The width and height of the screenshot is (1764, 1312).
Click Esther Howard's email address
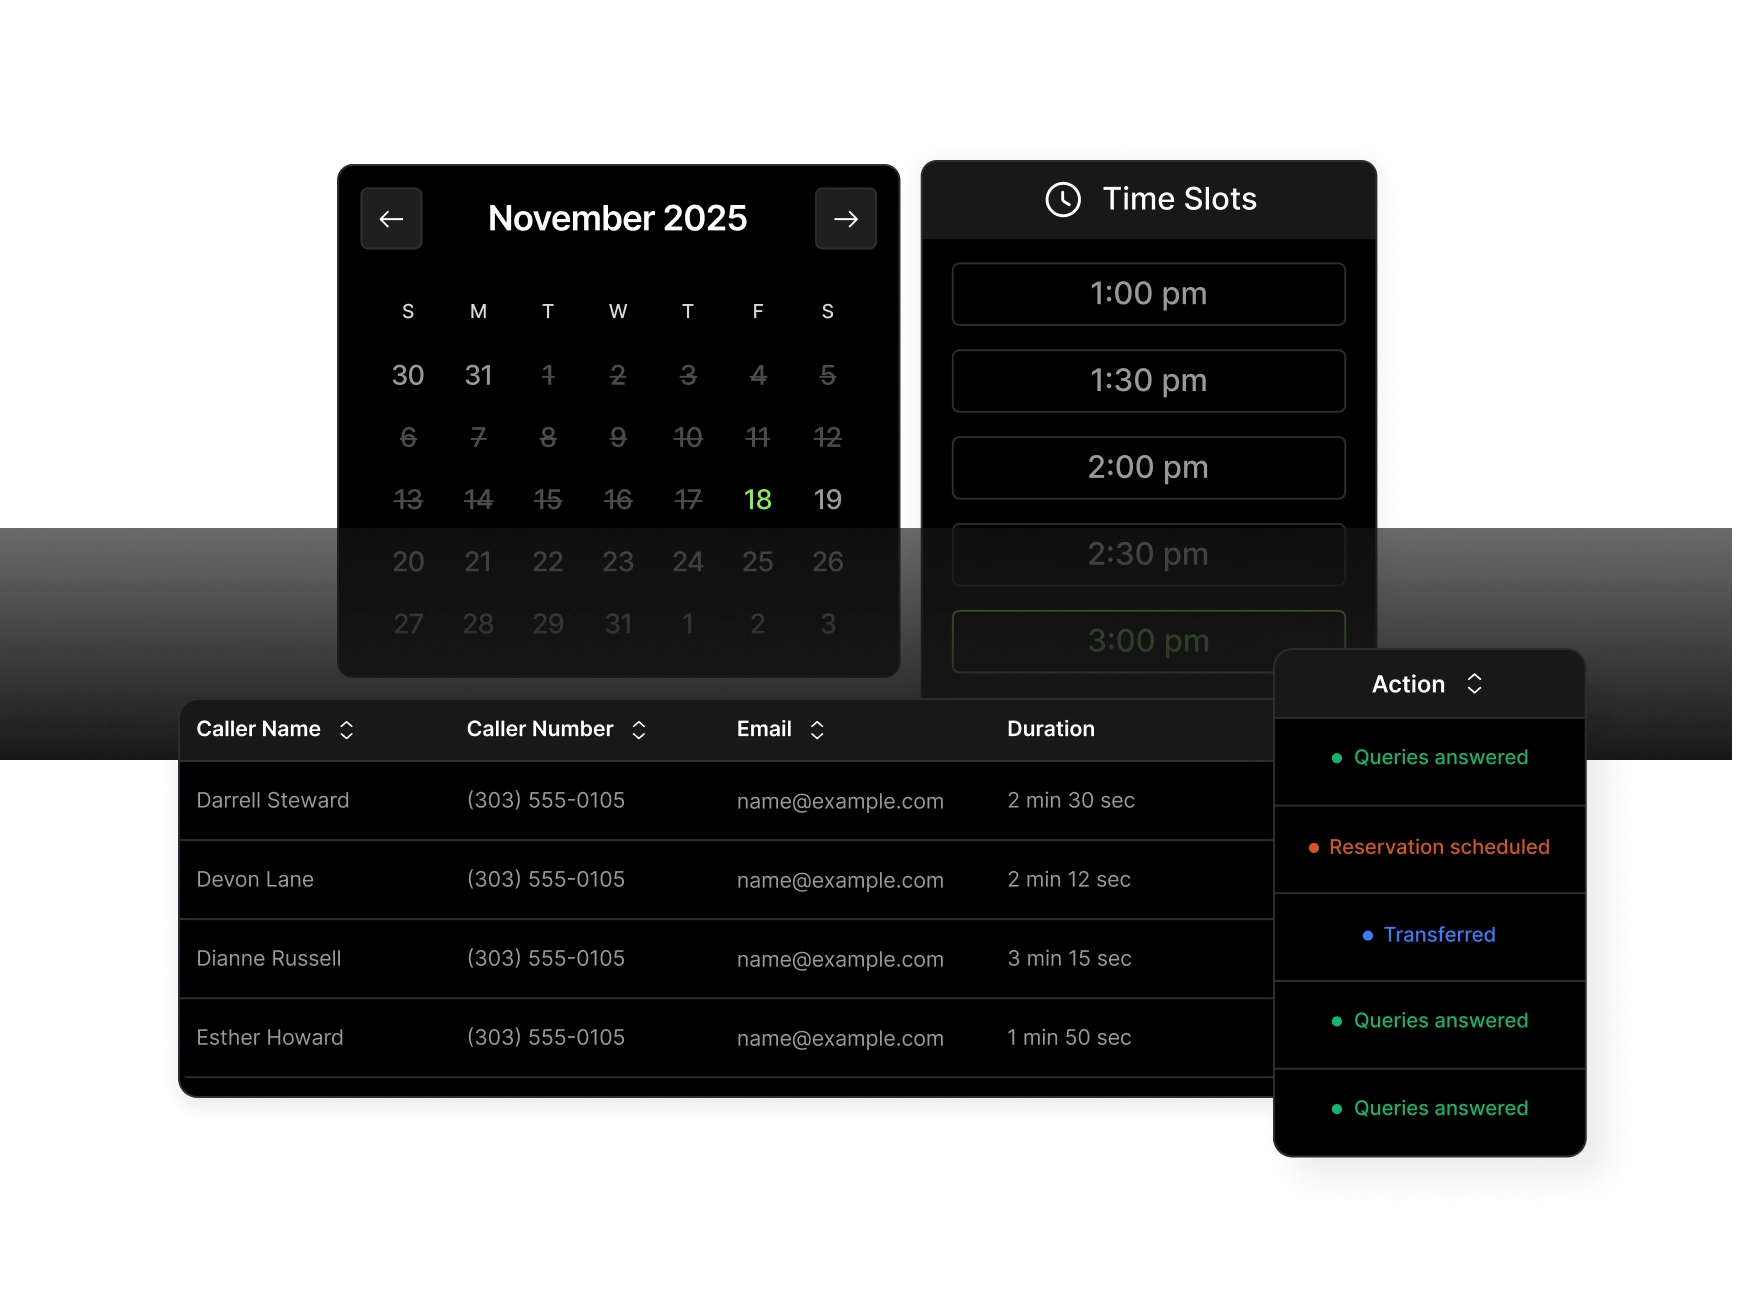coord(840,1038)
